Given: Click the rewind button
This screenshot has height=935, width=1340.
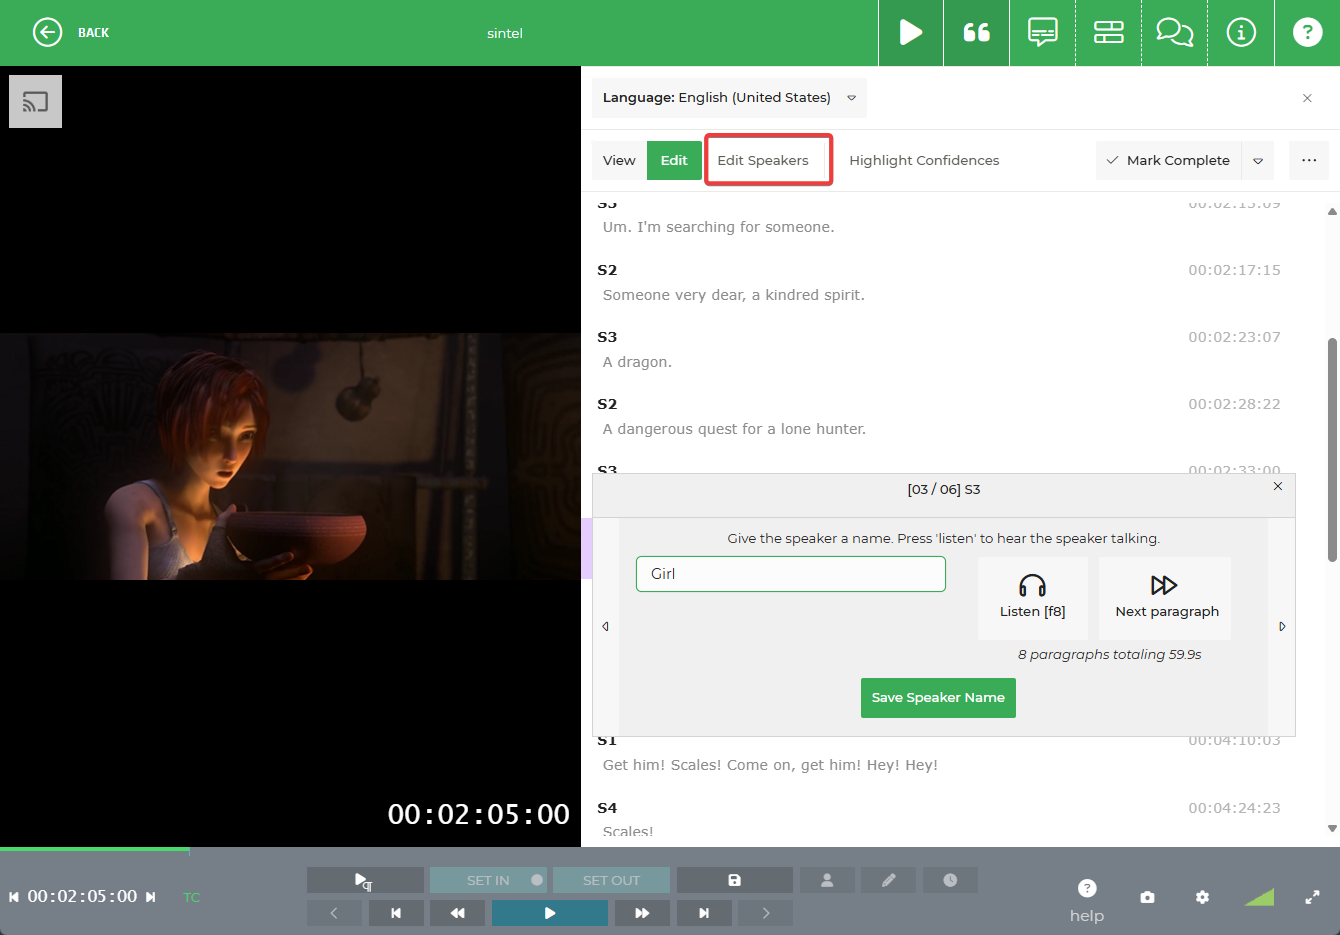Looking at the screenshot, I should point(457,913).
